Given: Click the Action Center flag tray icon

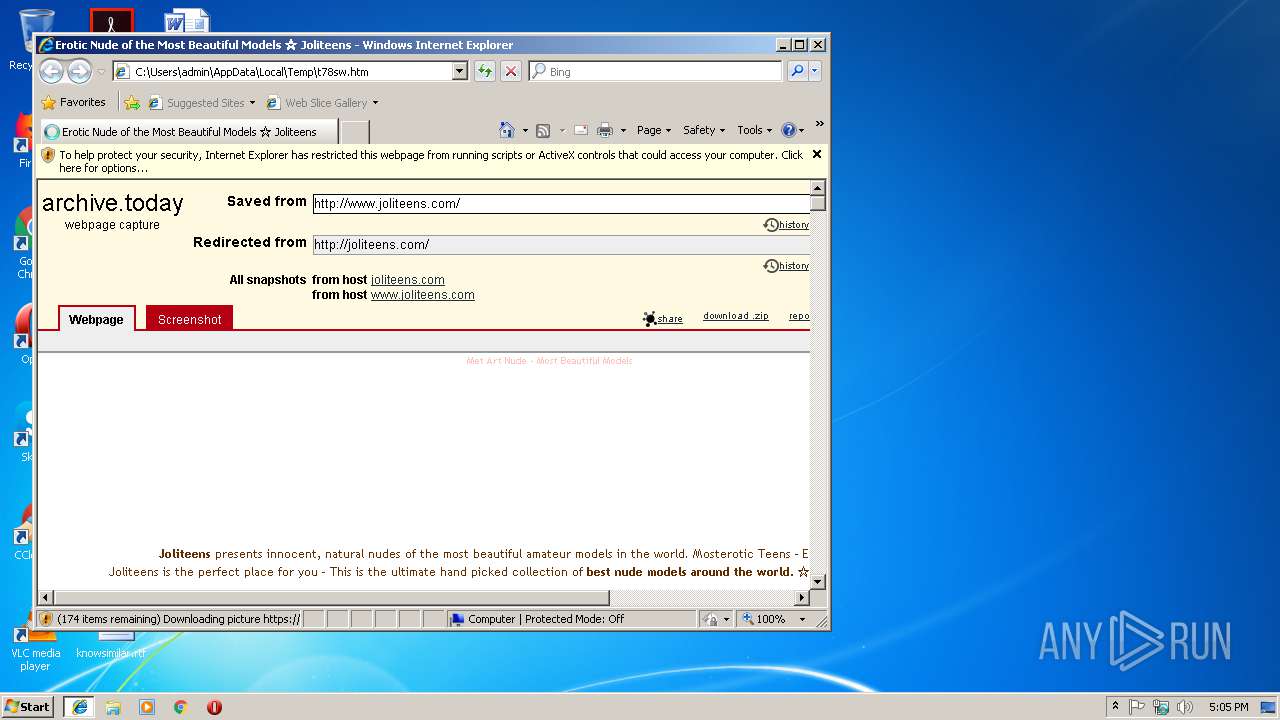Looking at the screenshot, I should point(1137,707).
